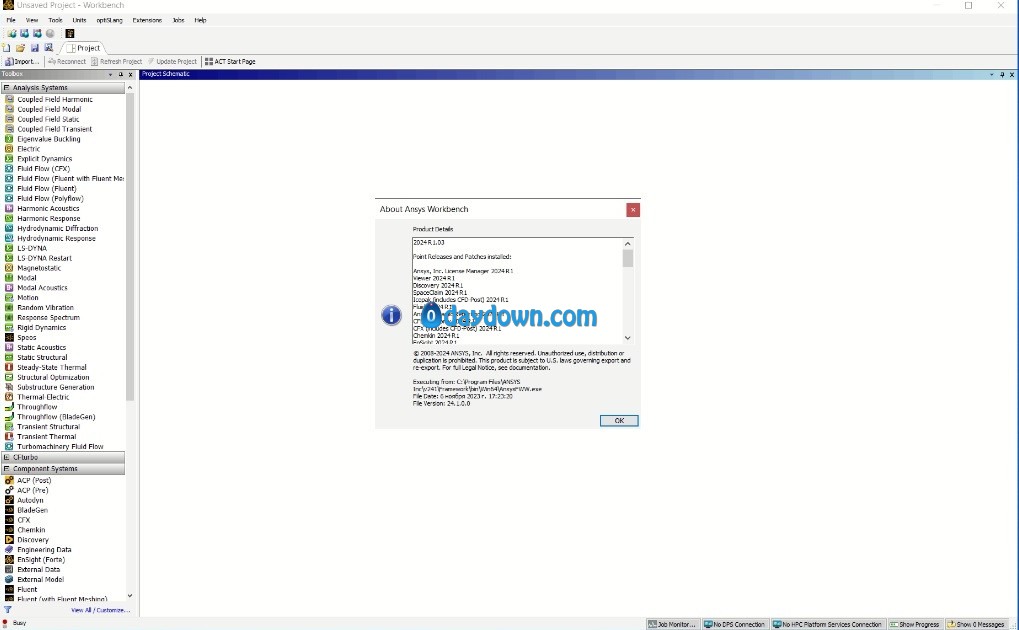
Task: Click the New project icon
Action: 6,48
